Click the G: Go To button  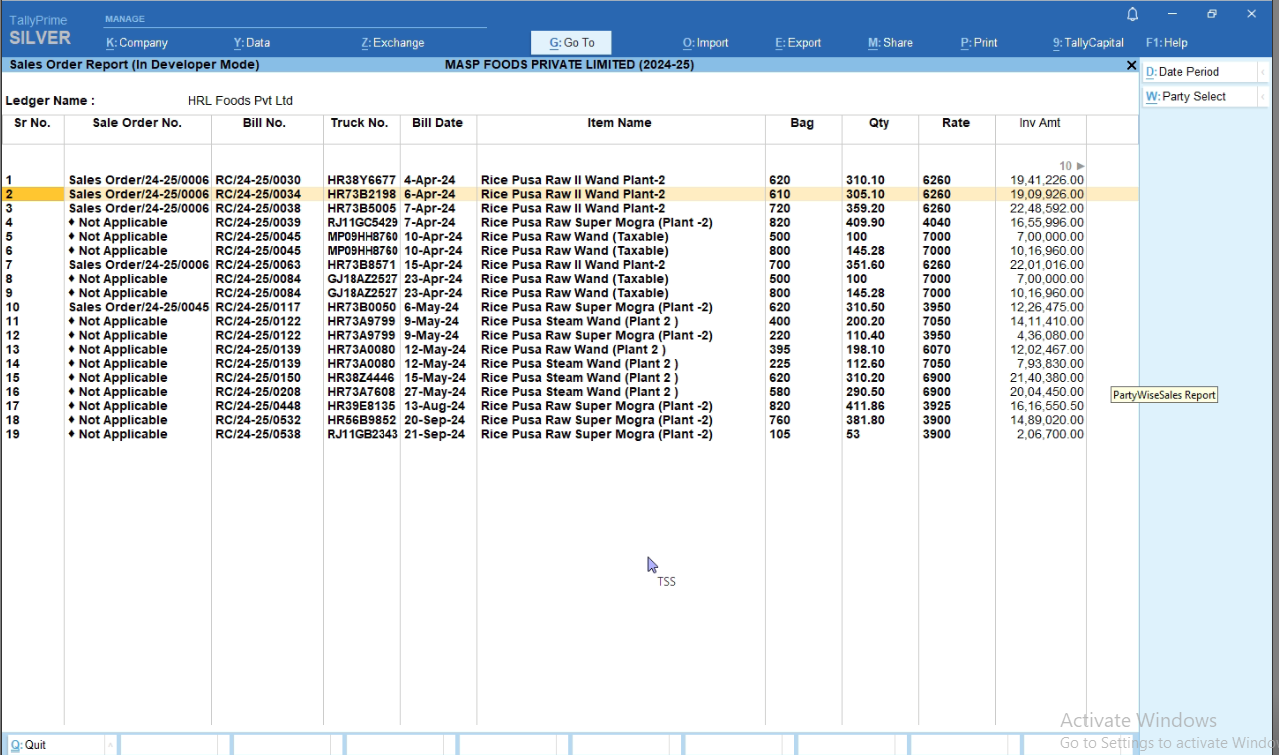(571, 43)
